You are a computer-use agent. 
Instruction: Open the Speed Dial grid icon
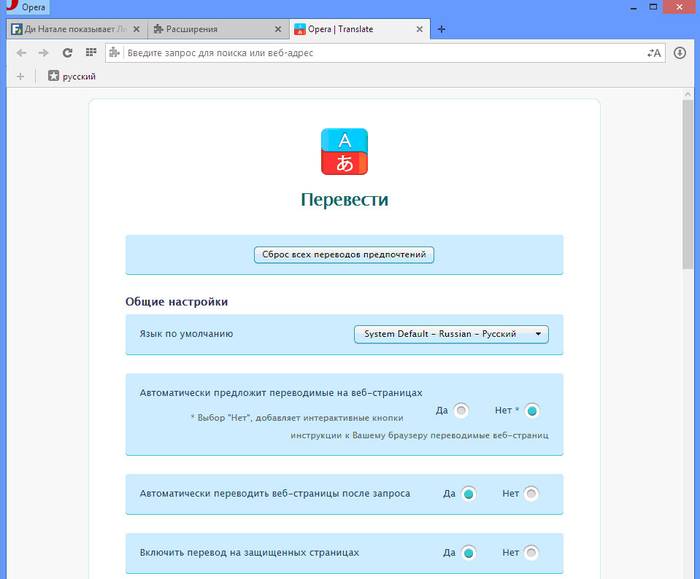(91, 52)
